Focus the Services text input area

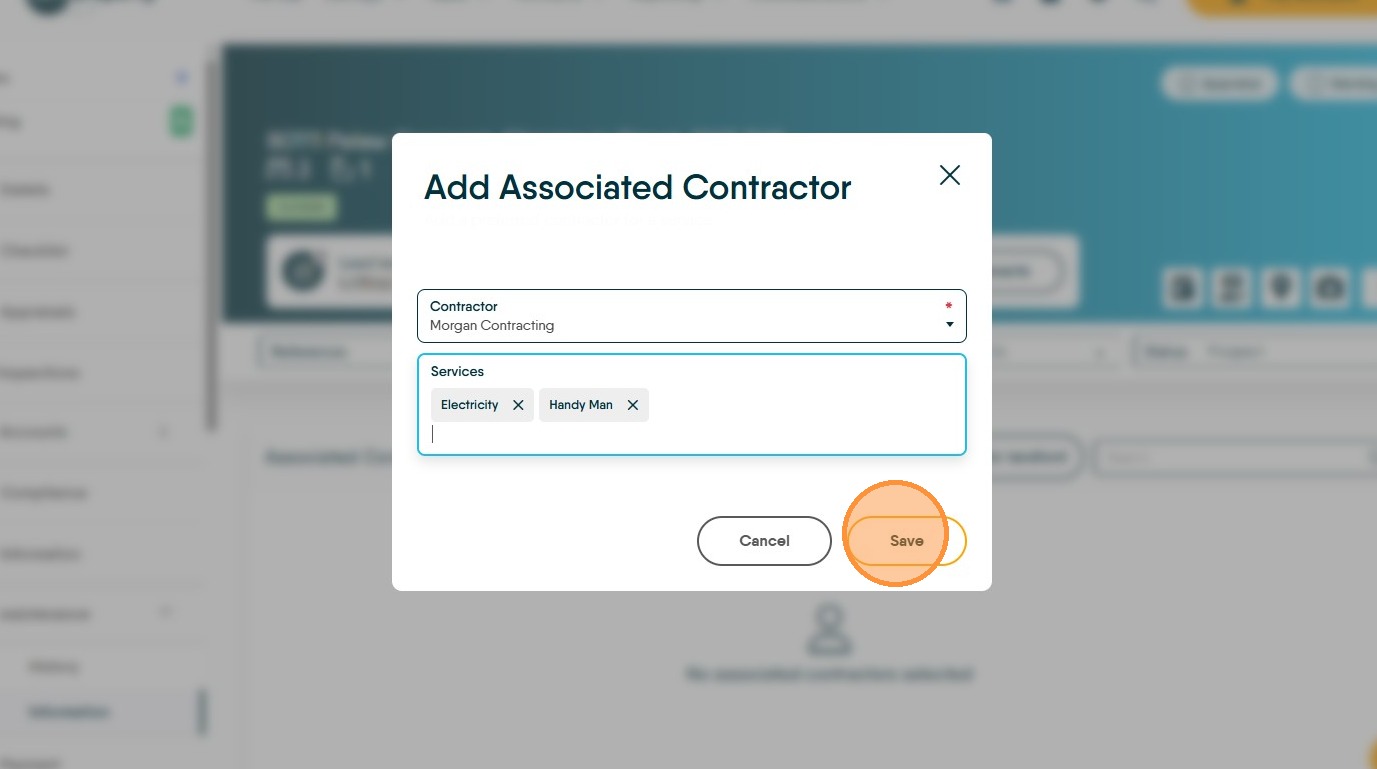692,434
